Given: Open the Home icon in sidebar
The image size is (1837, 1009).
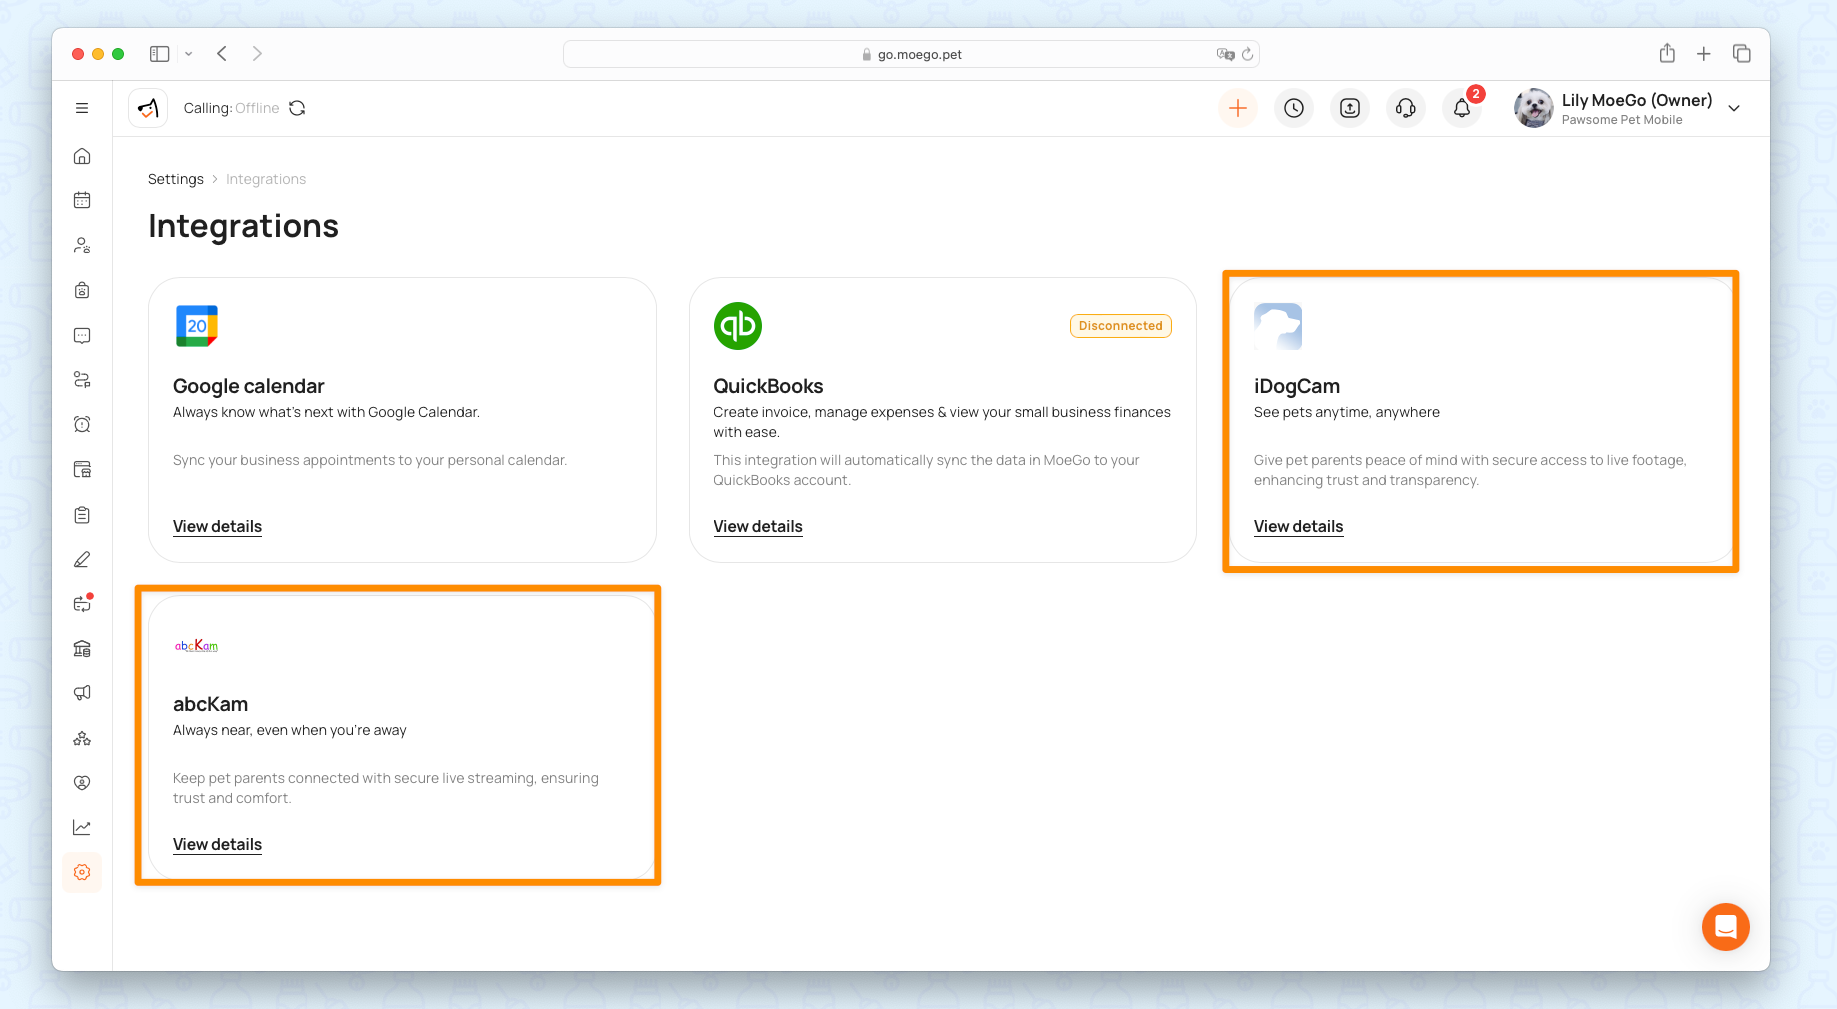Looking at the screenshot, I should pos(82,156).
